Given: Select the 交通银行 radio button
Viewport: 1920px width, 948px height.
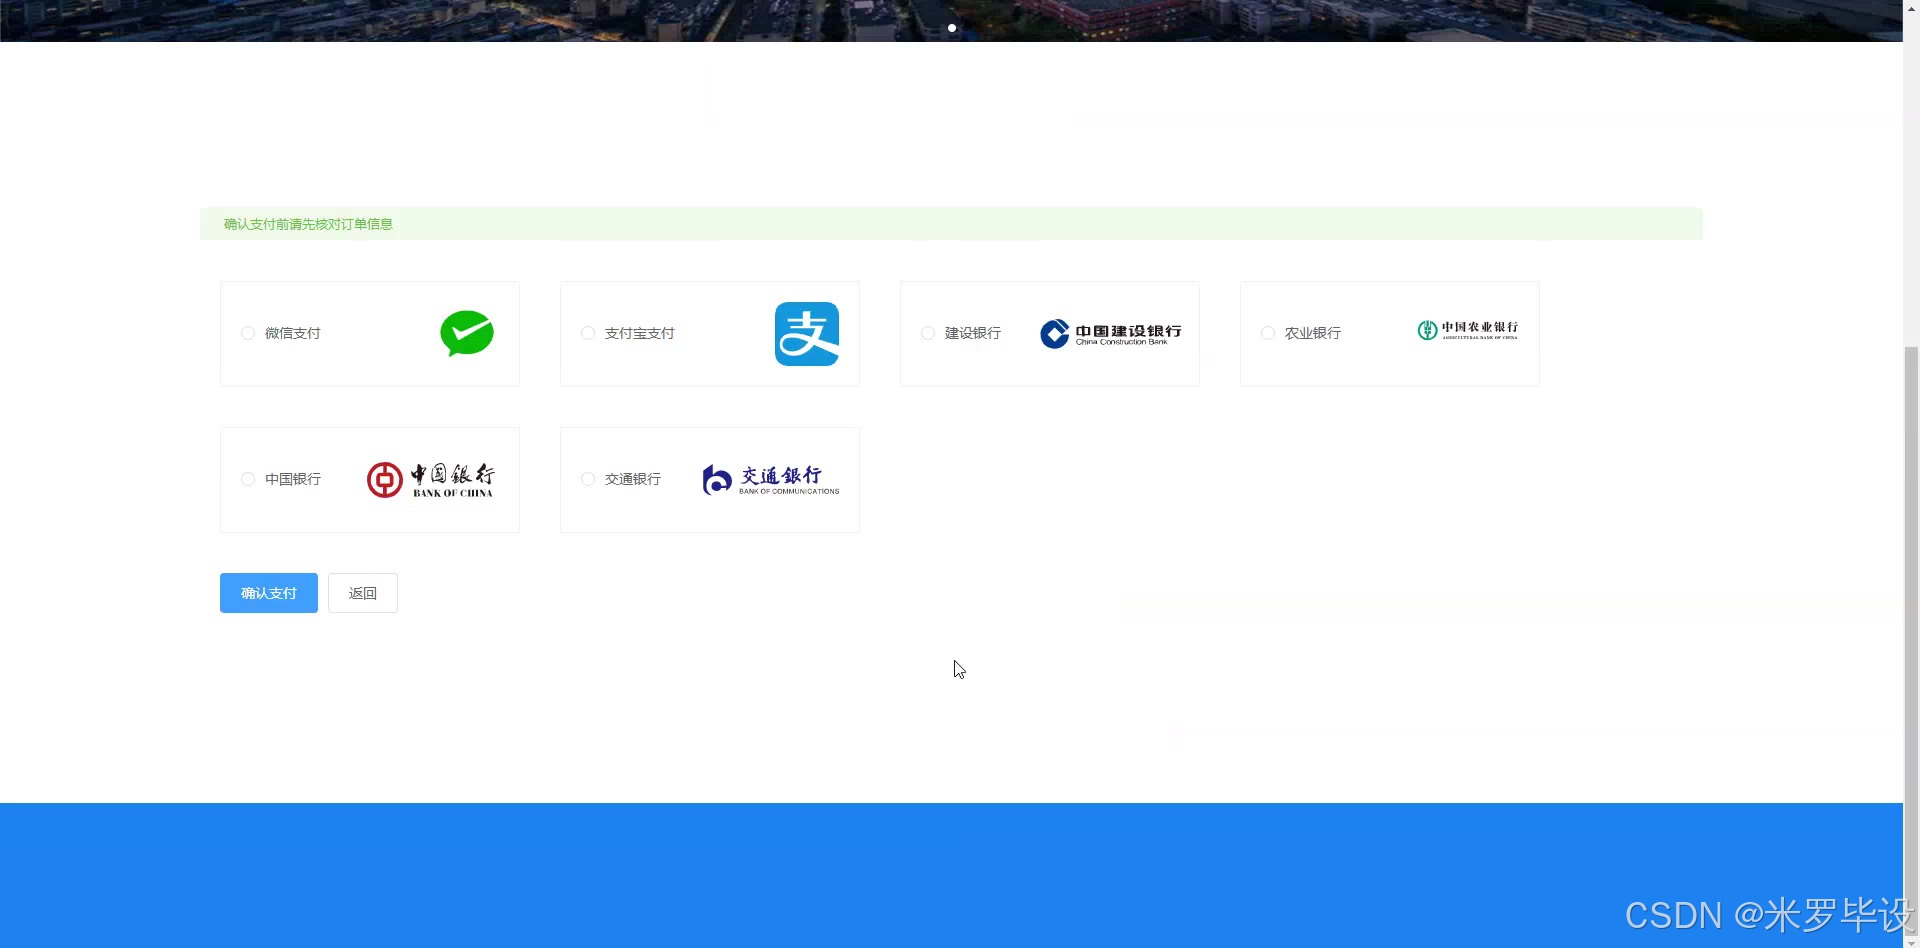Looking at the screenshot, I should tap(588, 479).
